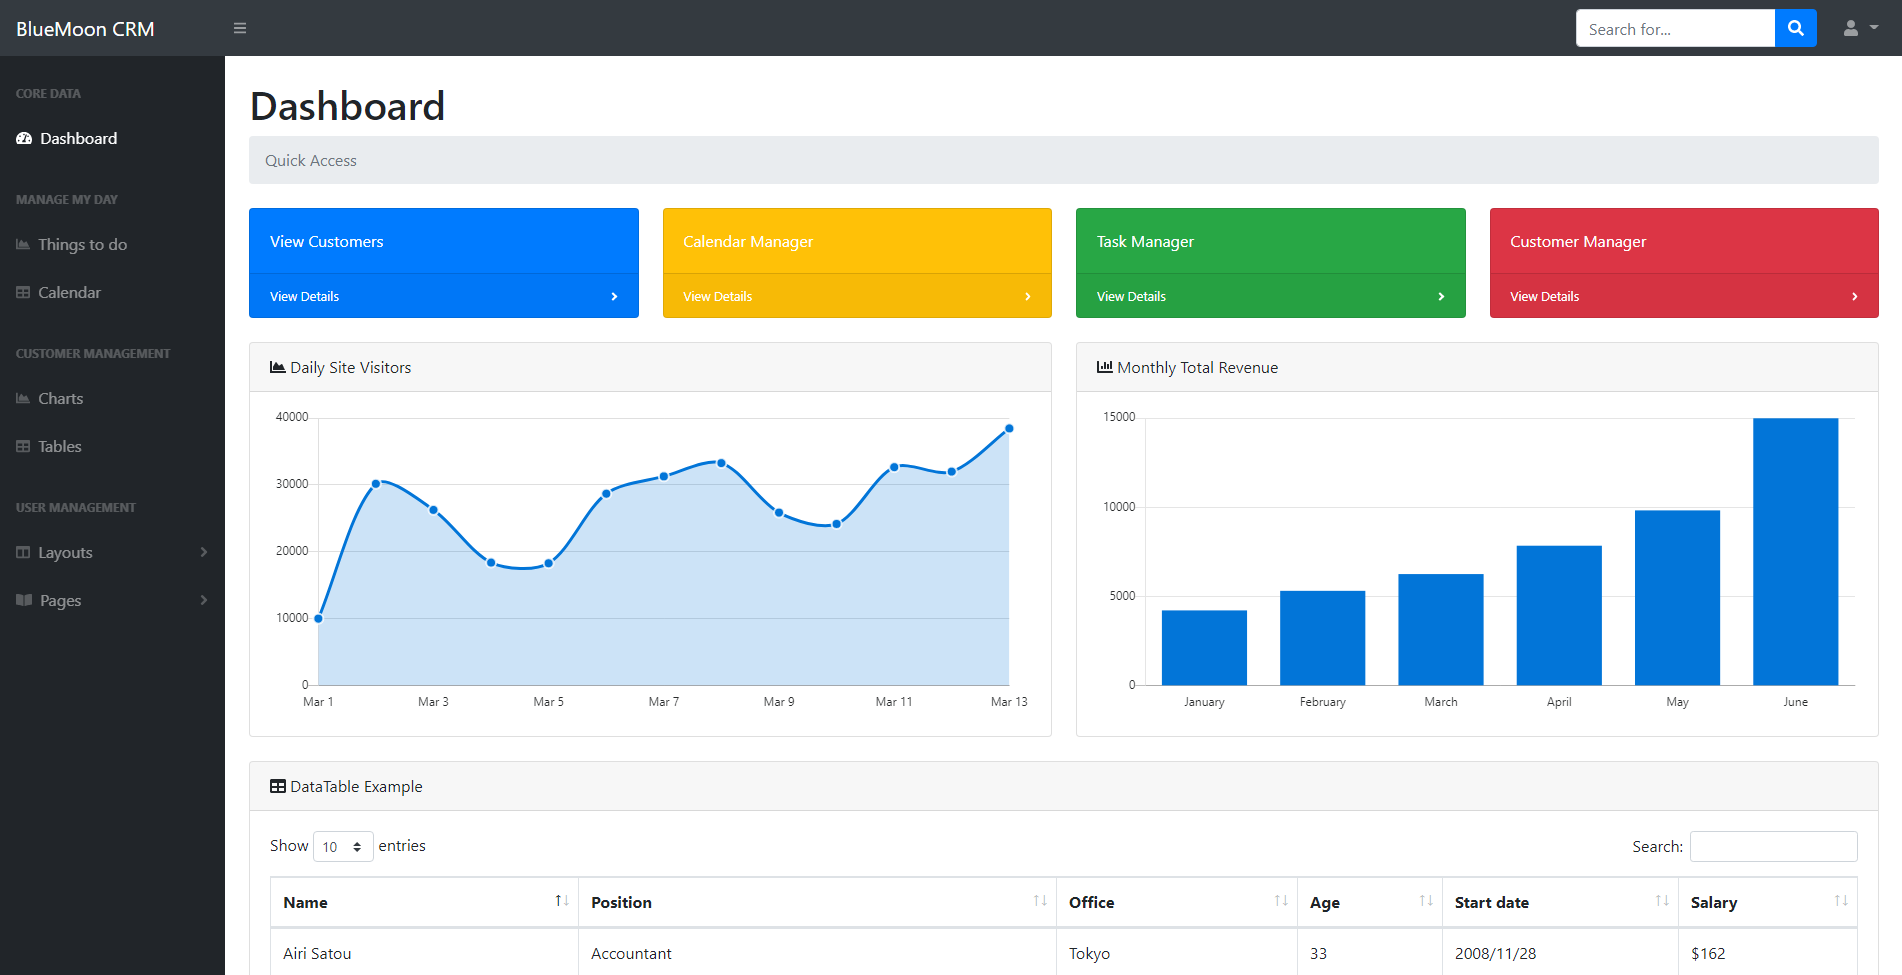
Task: Open Calendar from the sidebar menu
Action: point(69,292)
